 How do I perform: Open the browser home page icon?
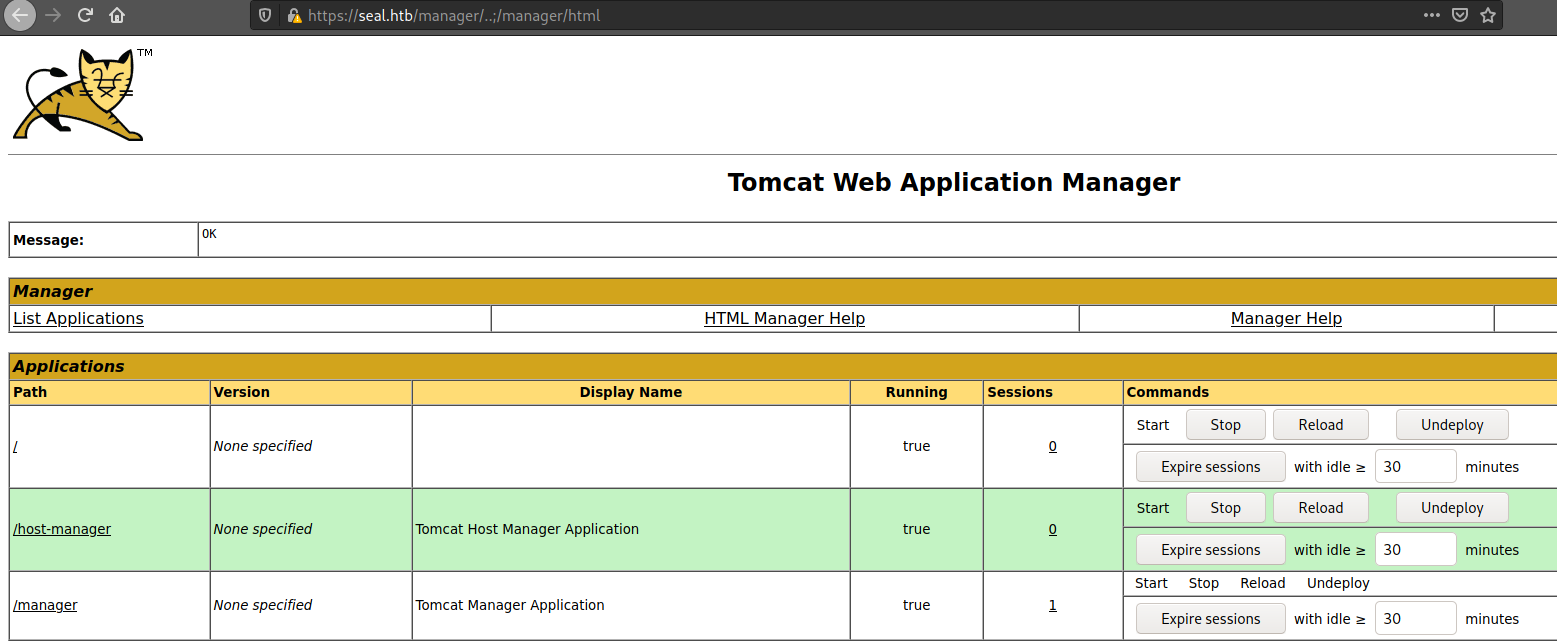tap(117, 15)
